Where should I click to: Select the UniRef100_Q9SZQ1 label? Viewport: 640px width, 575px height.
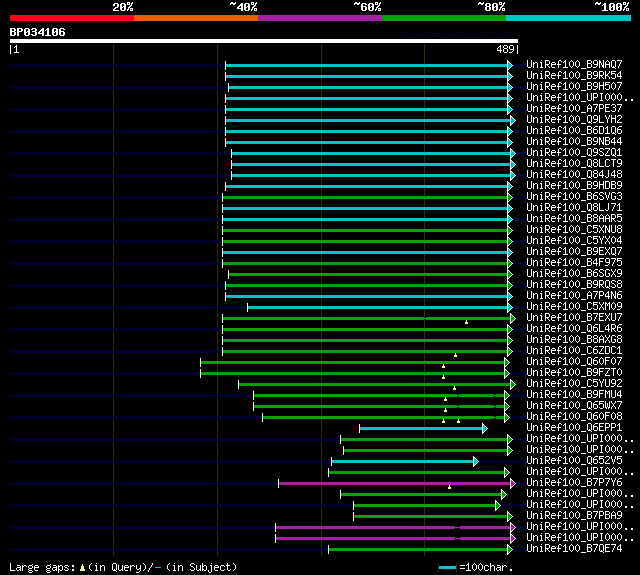pos(574,153)
